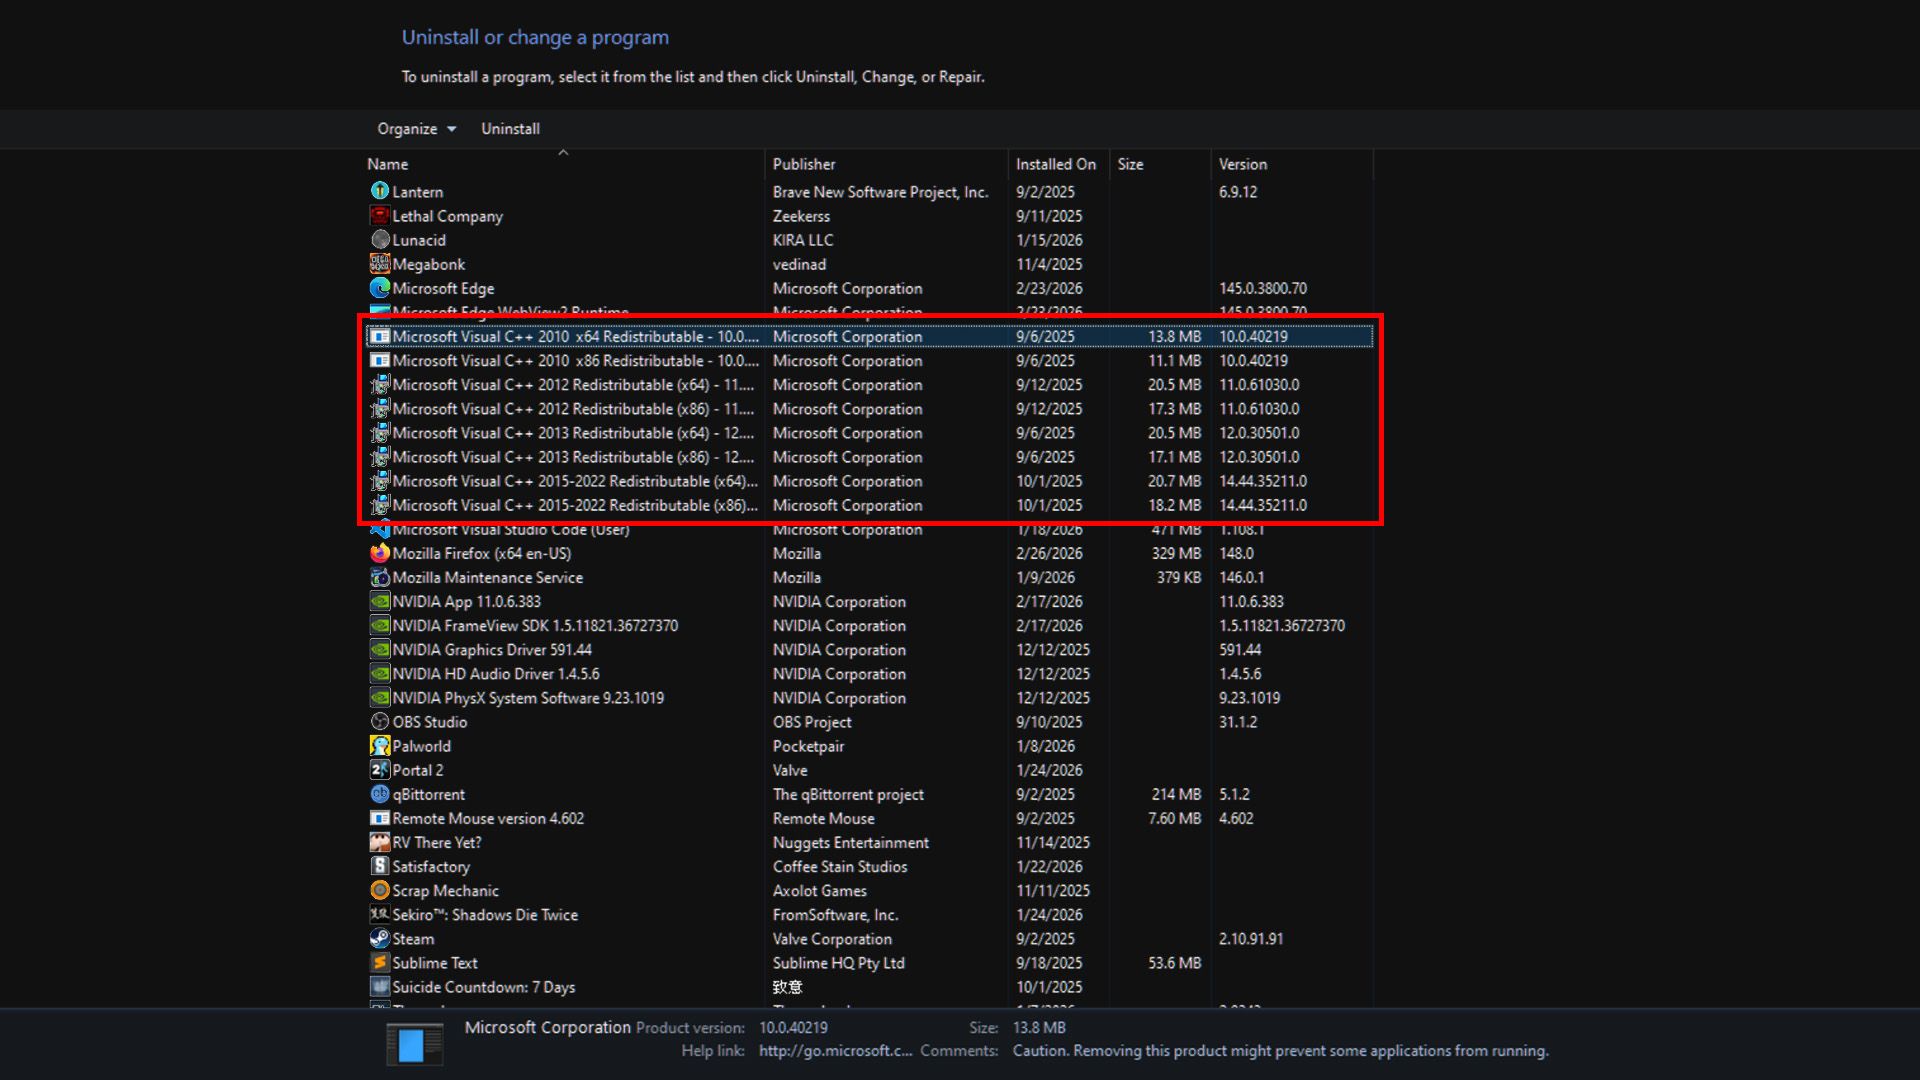Sort by the Installed On column header
Image resolution: width=1920 pixels, height=1080 pixels.
(1056, 163)
